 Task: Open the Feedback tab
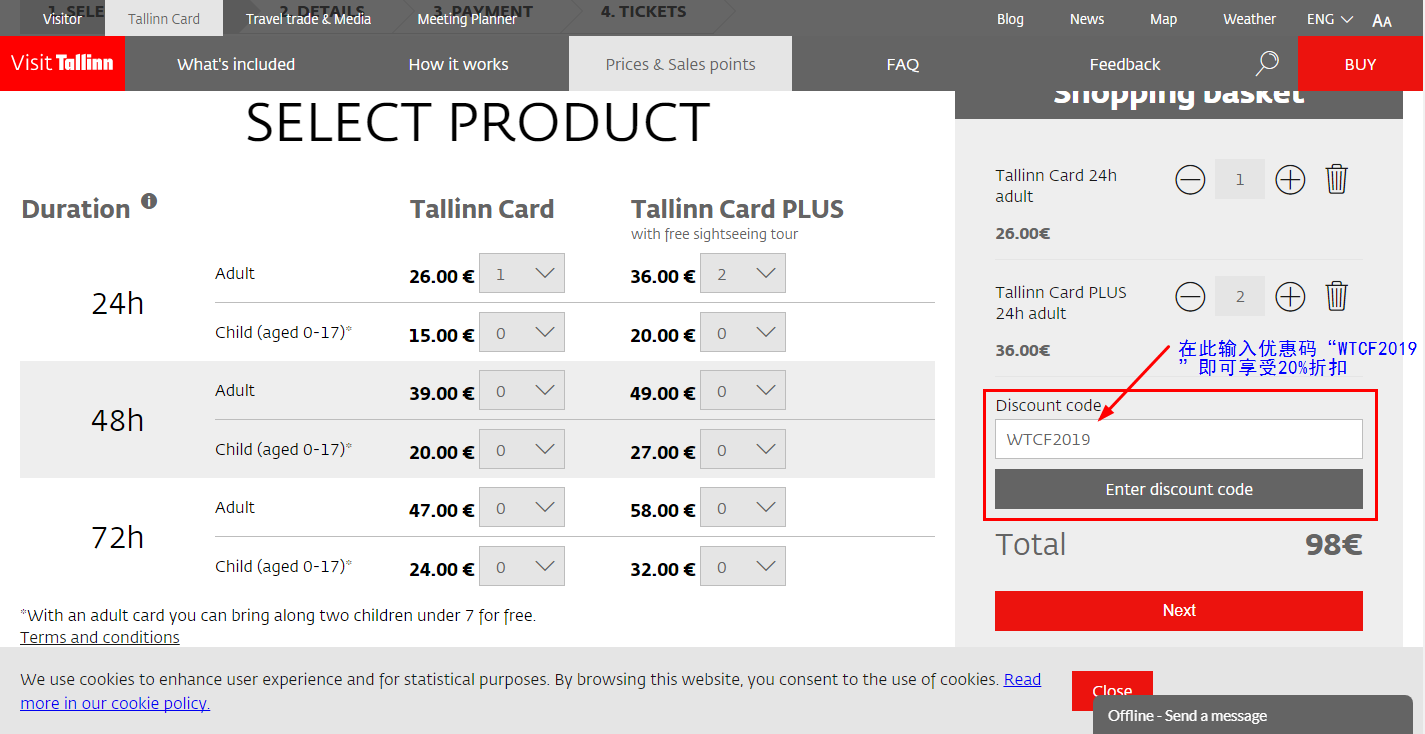(1125, 64)
